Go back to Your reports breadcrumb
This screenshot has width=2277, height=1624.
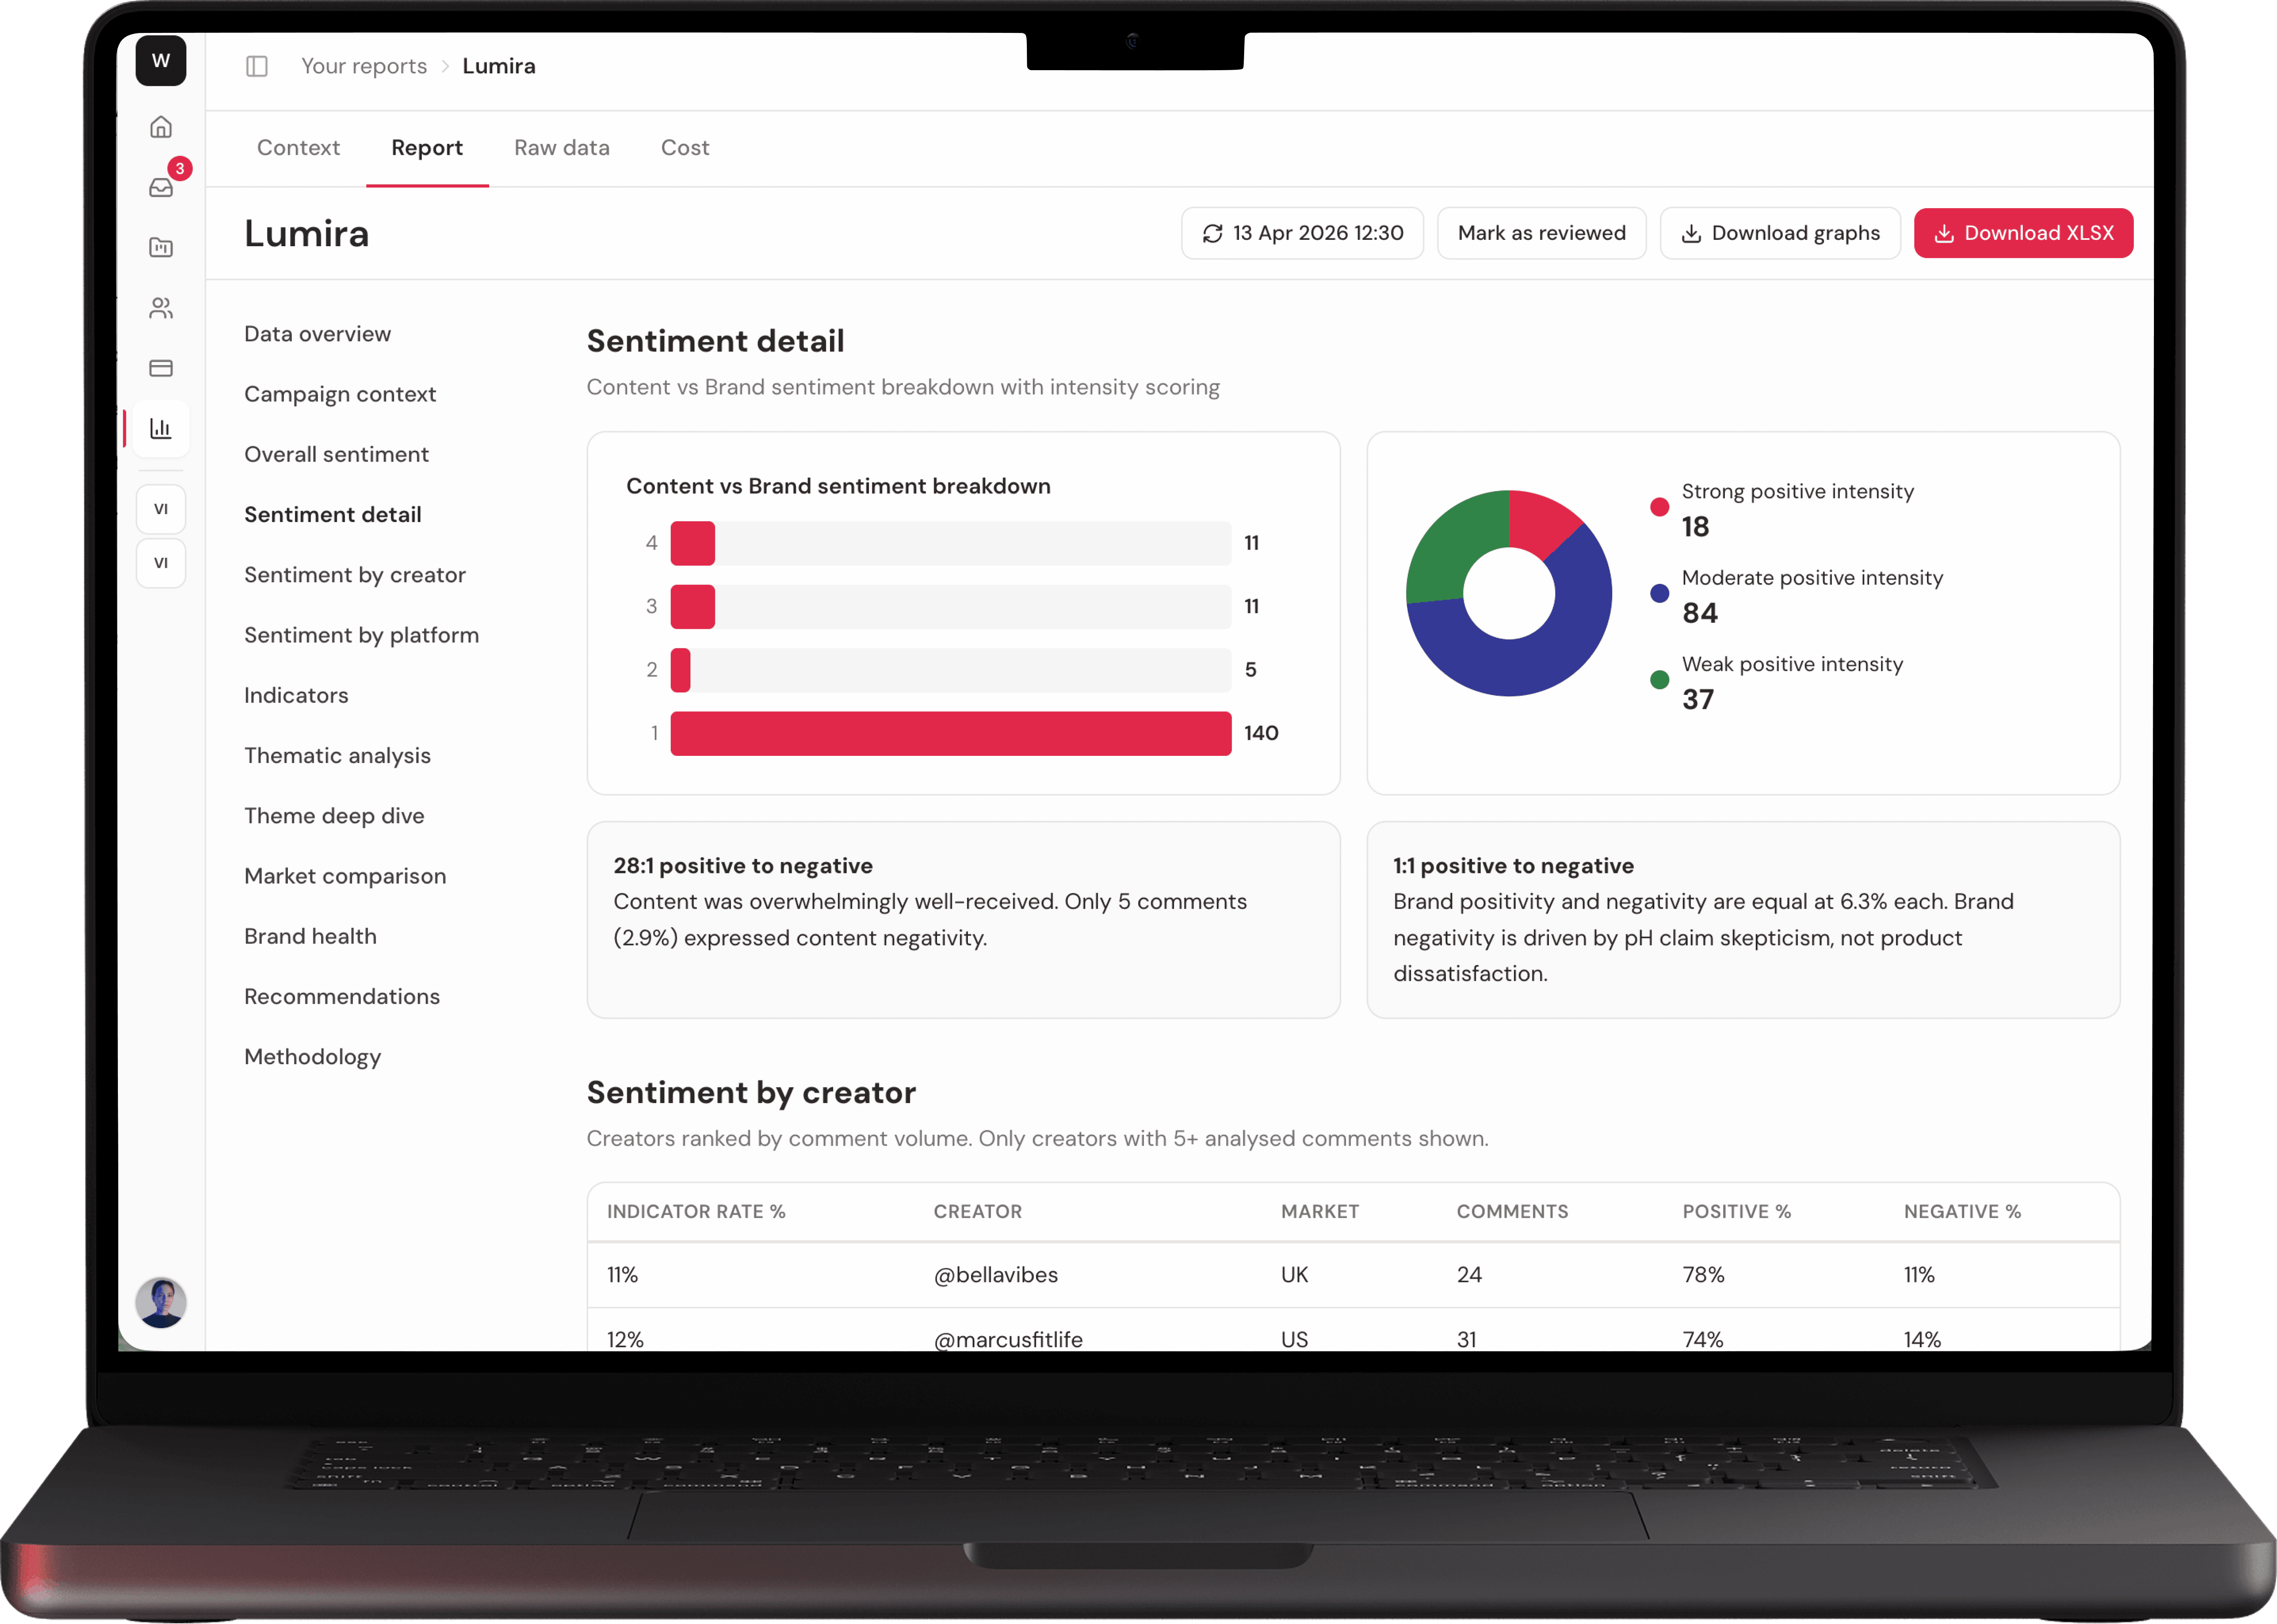(364, 66)
